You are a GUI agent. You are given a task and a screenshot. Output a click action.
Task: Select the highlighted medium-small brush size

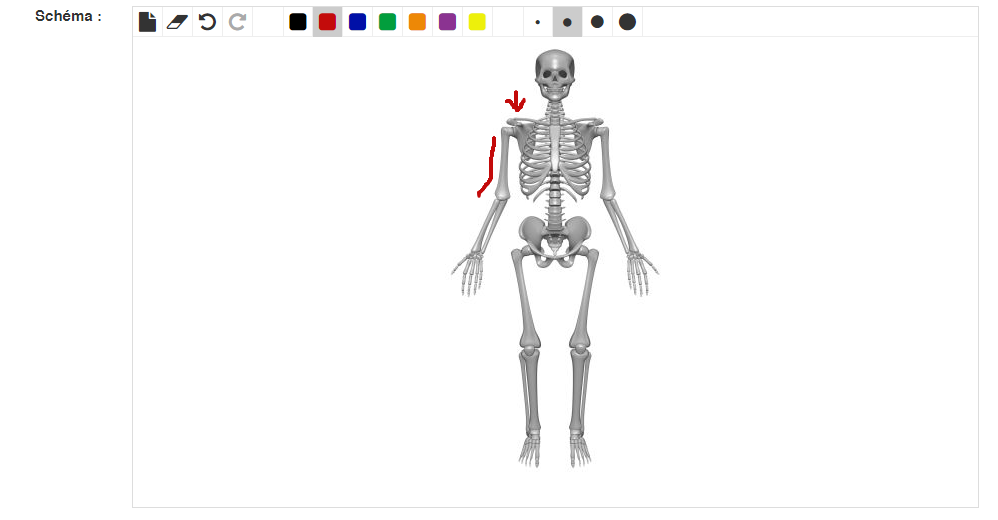pos(567,22)
